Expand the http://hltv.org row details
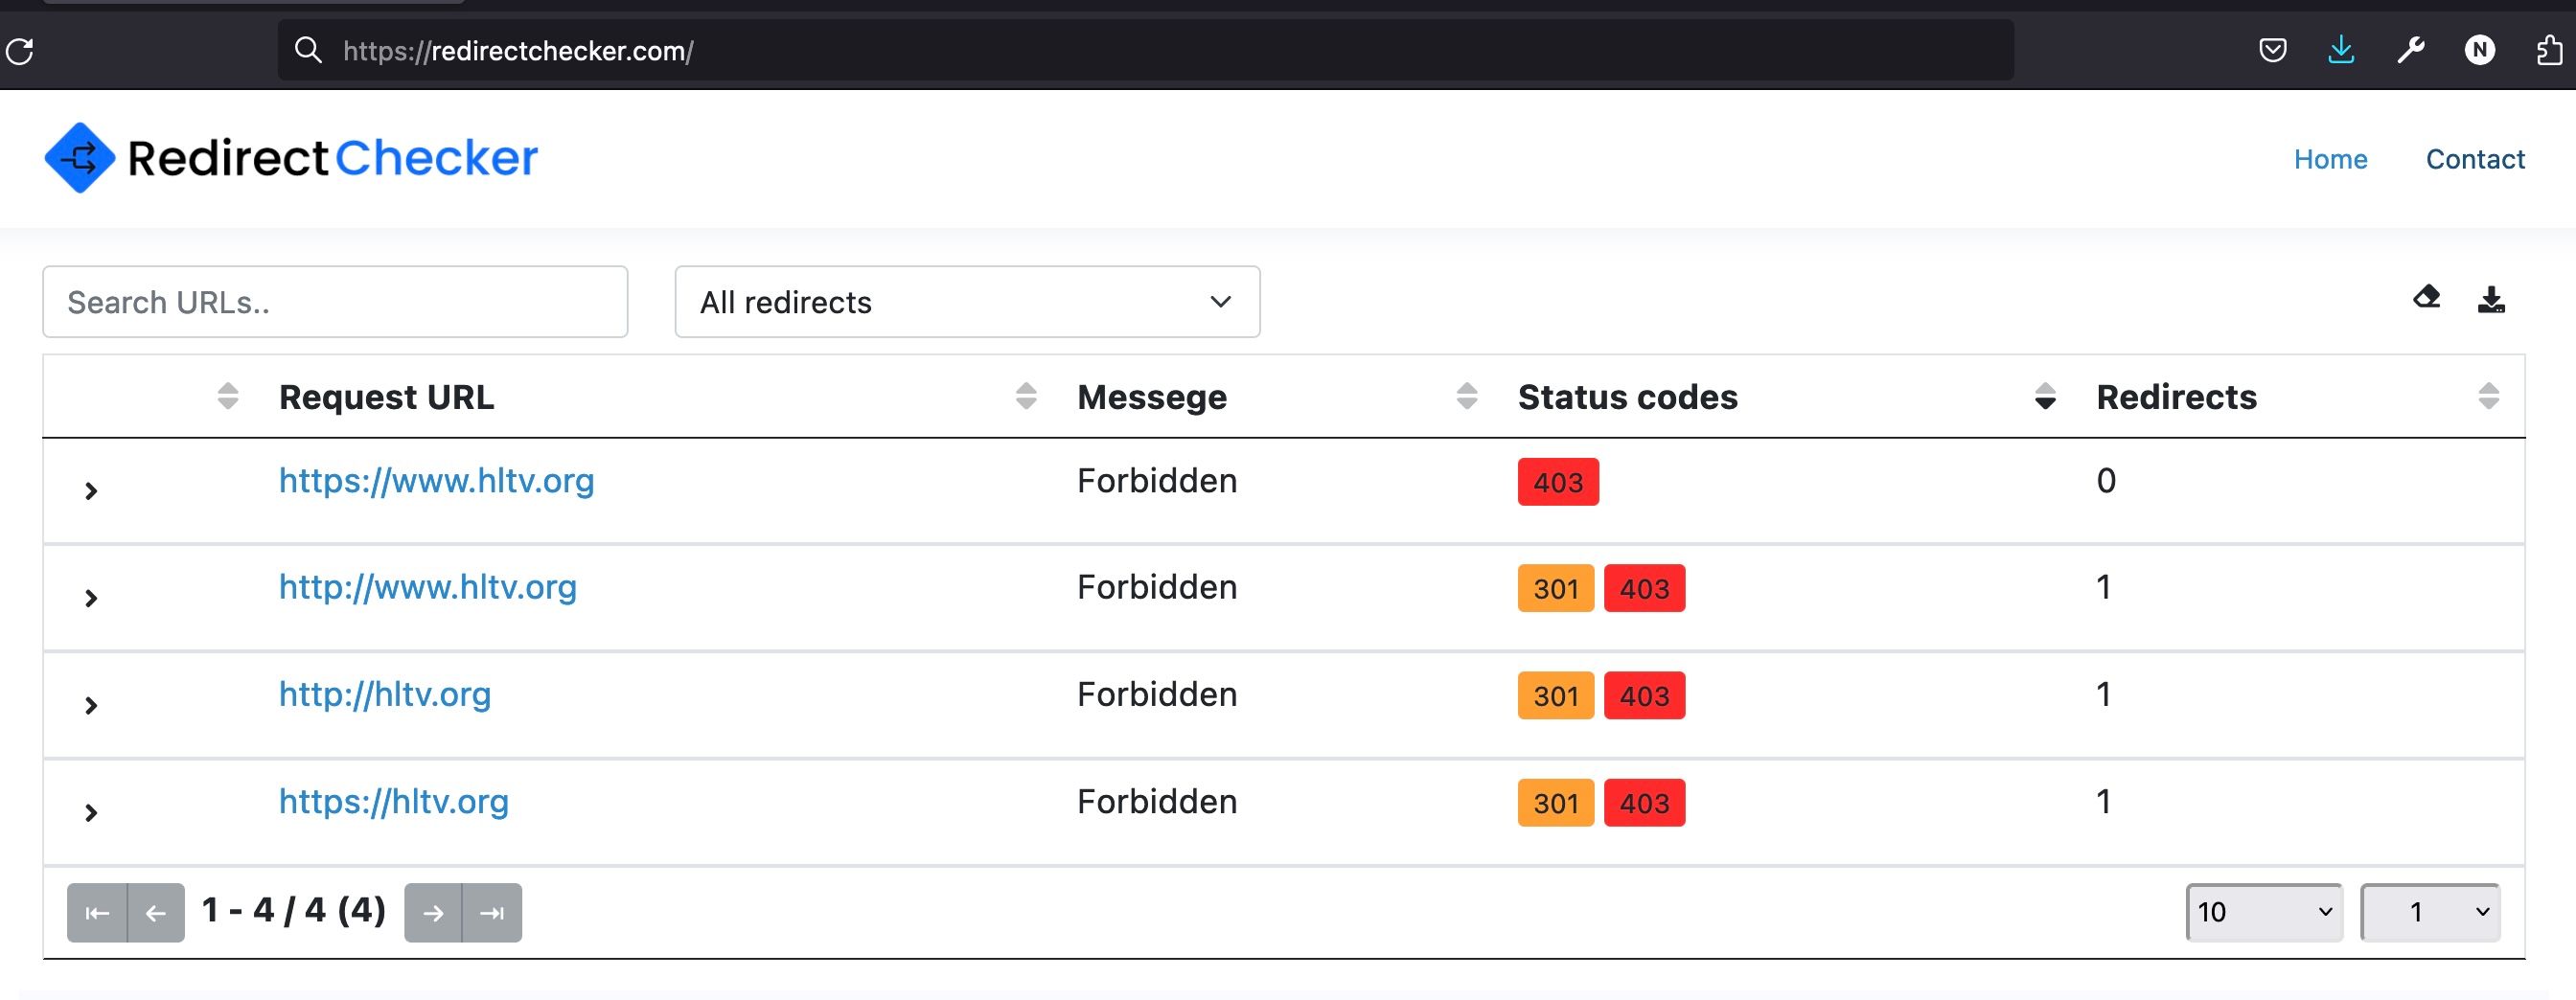2576x1000 pixels. [91, 705]
